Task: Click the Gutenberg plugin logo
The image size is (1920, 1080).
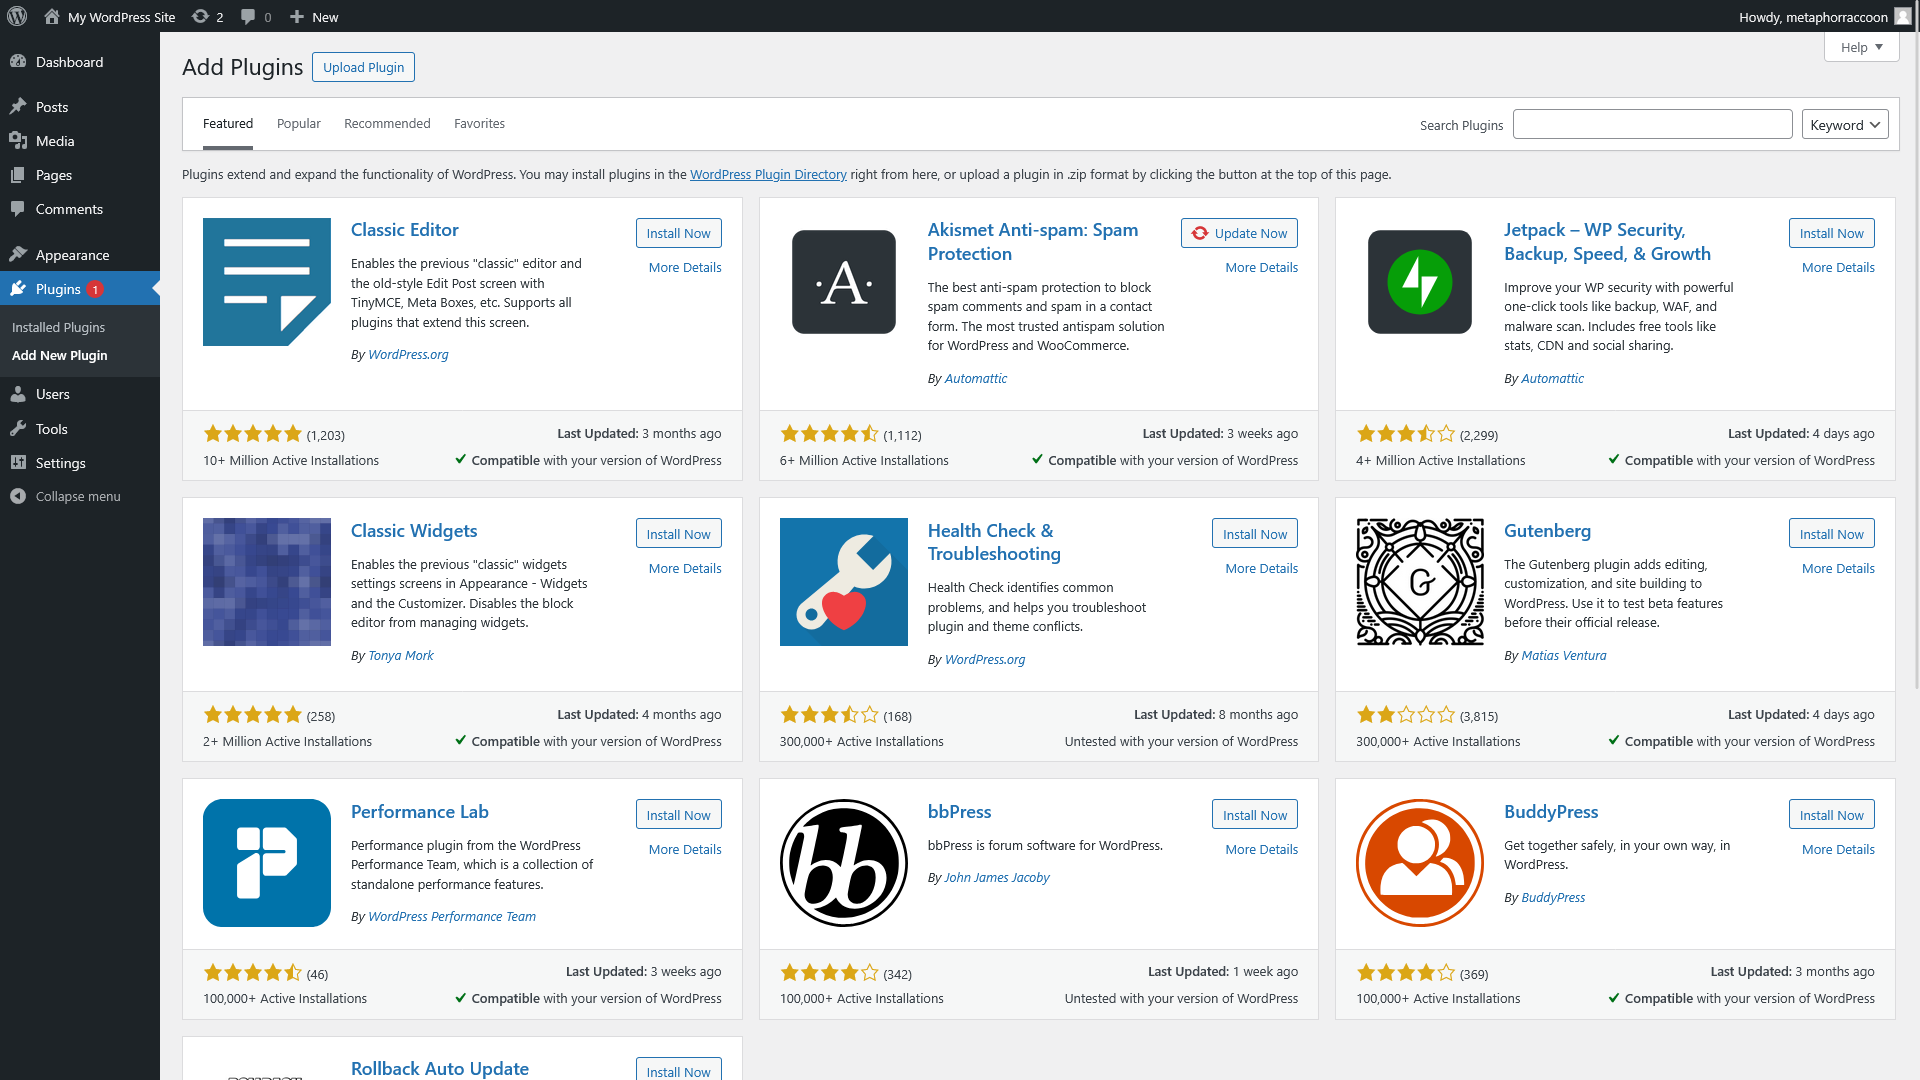Action: pyautogui.click(x=1419, y=582)
